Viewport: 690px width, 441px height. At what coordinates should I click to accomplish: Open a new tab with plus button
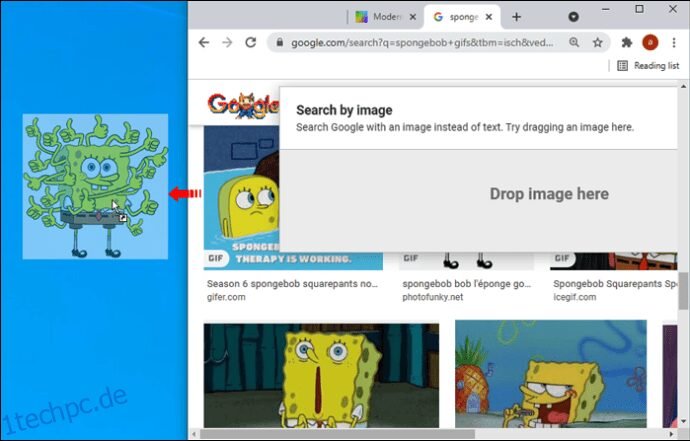517,17
